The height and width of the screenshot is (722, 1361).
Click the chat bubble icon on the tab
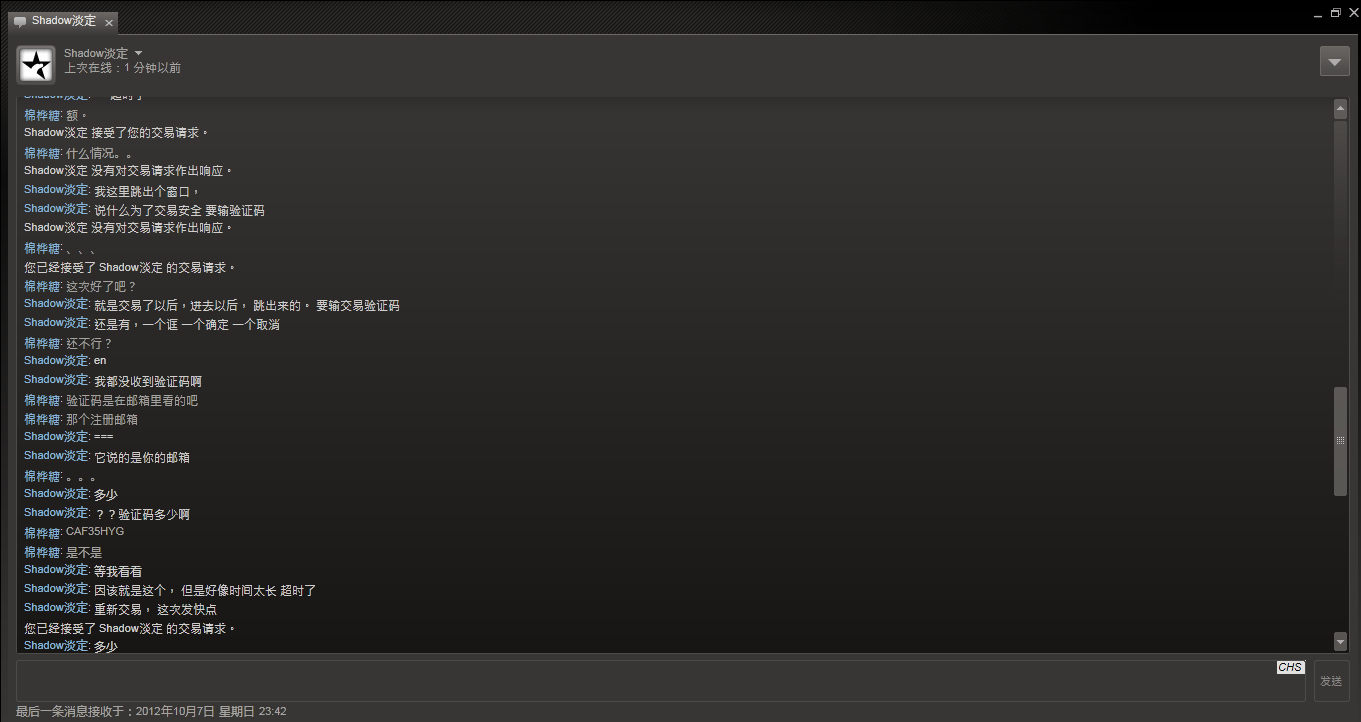(20, 22)
